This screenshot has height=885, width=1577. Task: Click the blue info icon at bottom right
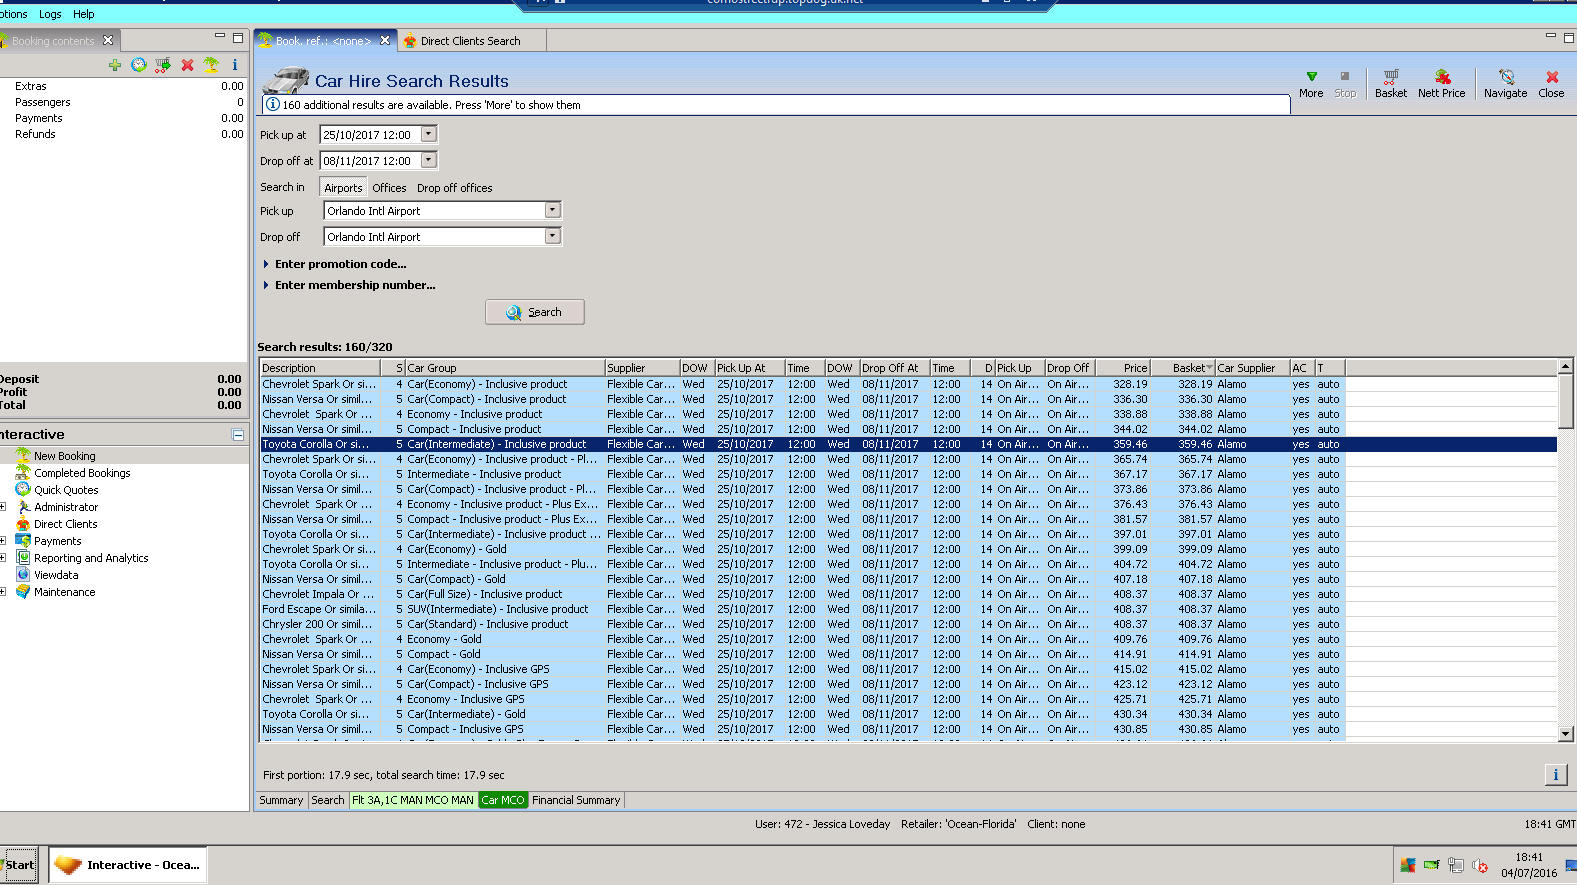(x=1555, y=775)
